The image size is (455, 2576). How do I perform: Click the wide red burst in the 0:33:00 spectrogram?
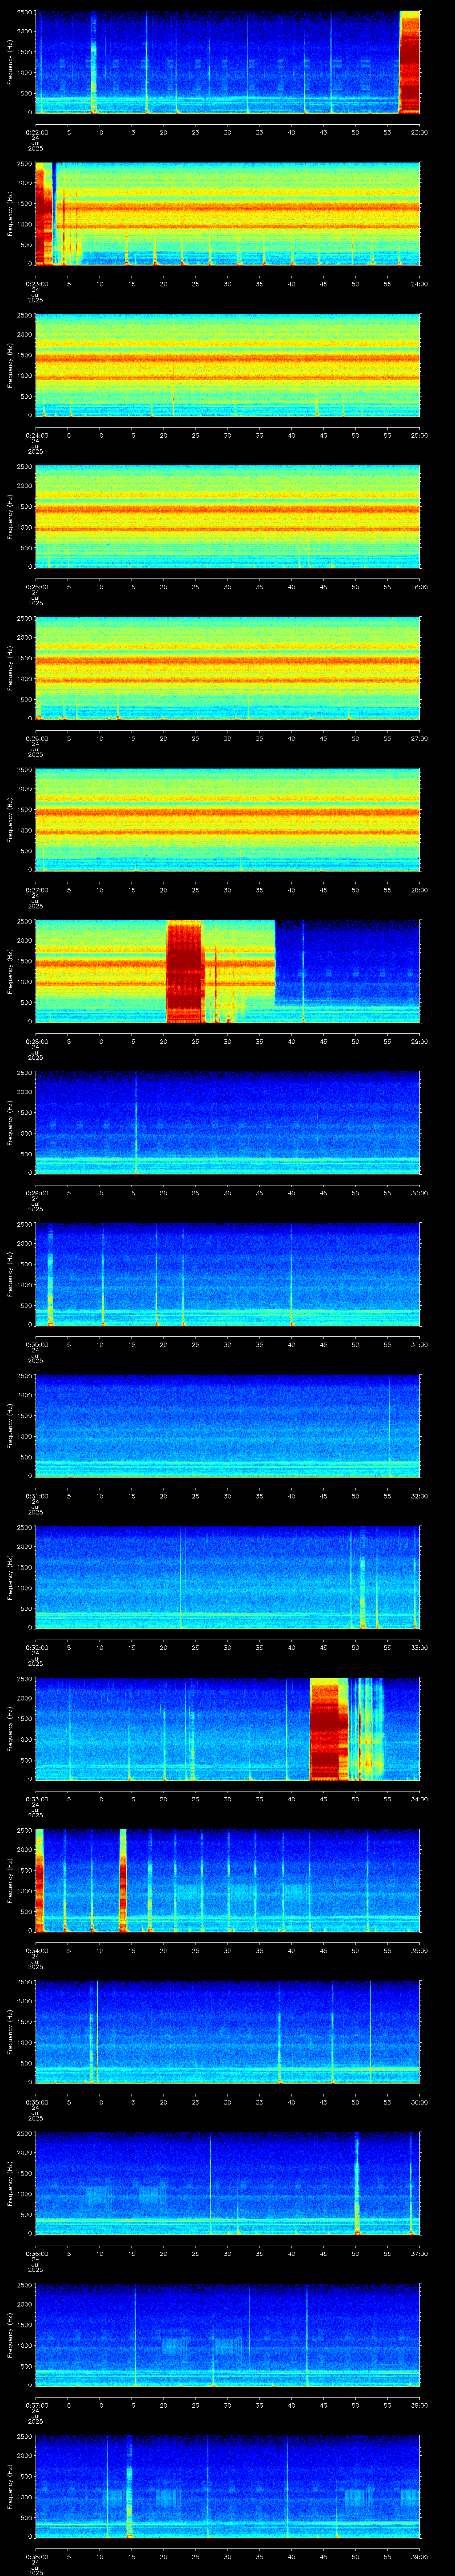[328, 1728]
